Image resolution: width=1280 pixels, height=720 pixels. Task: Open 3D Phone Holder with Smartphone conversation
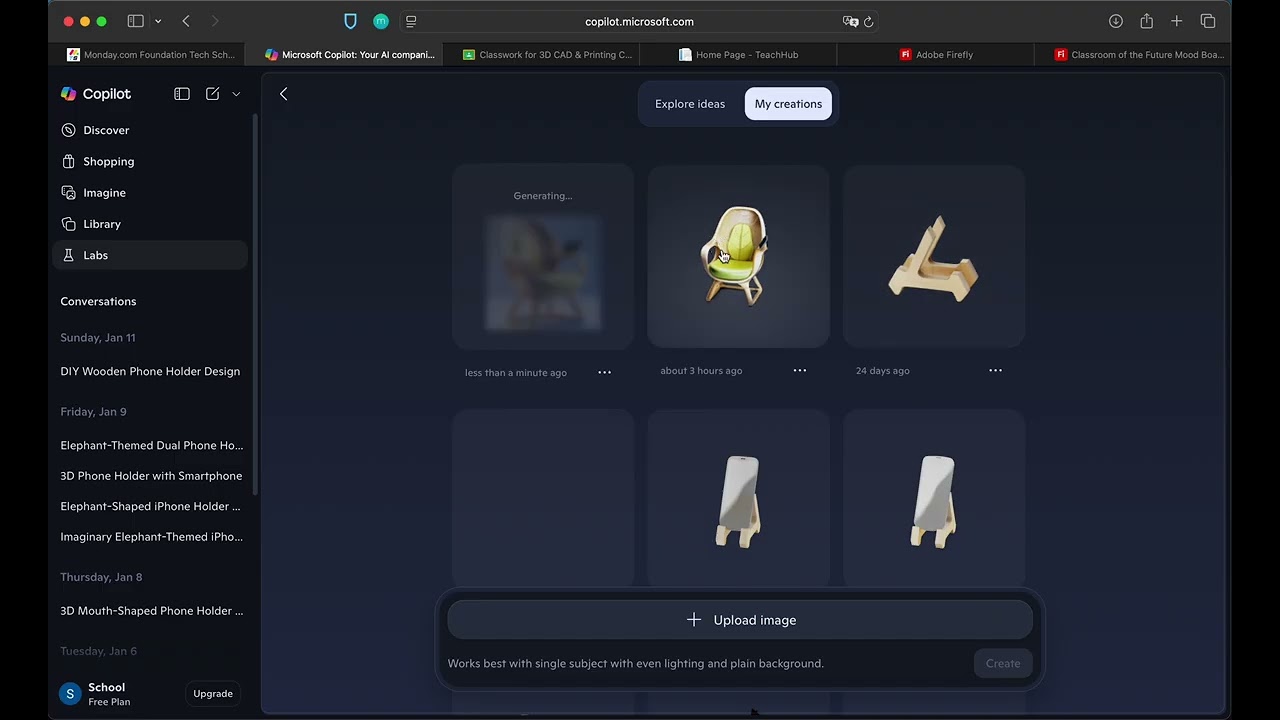151,476
